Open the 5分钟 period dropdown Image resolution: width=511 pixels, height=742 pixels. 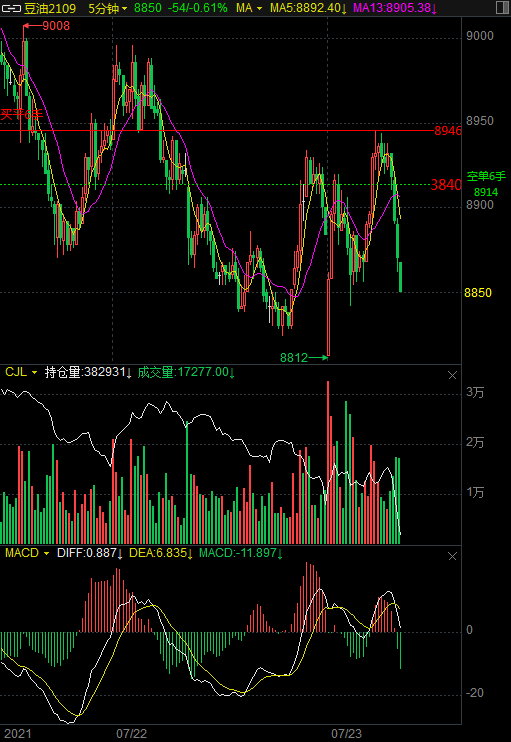[x=108, y=8]
